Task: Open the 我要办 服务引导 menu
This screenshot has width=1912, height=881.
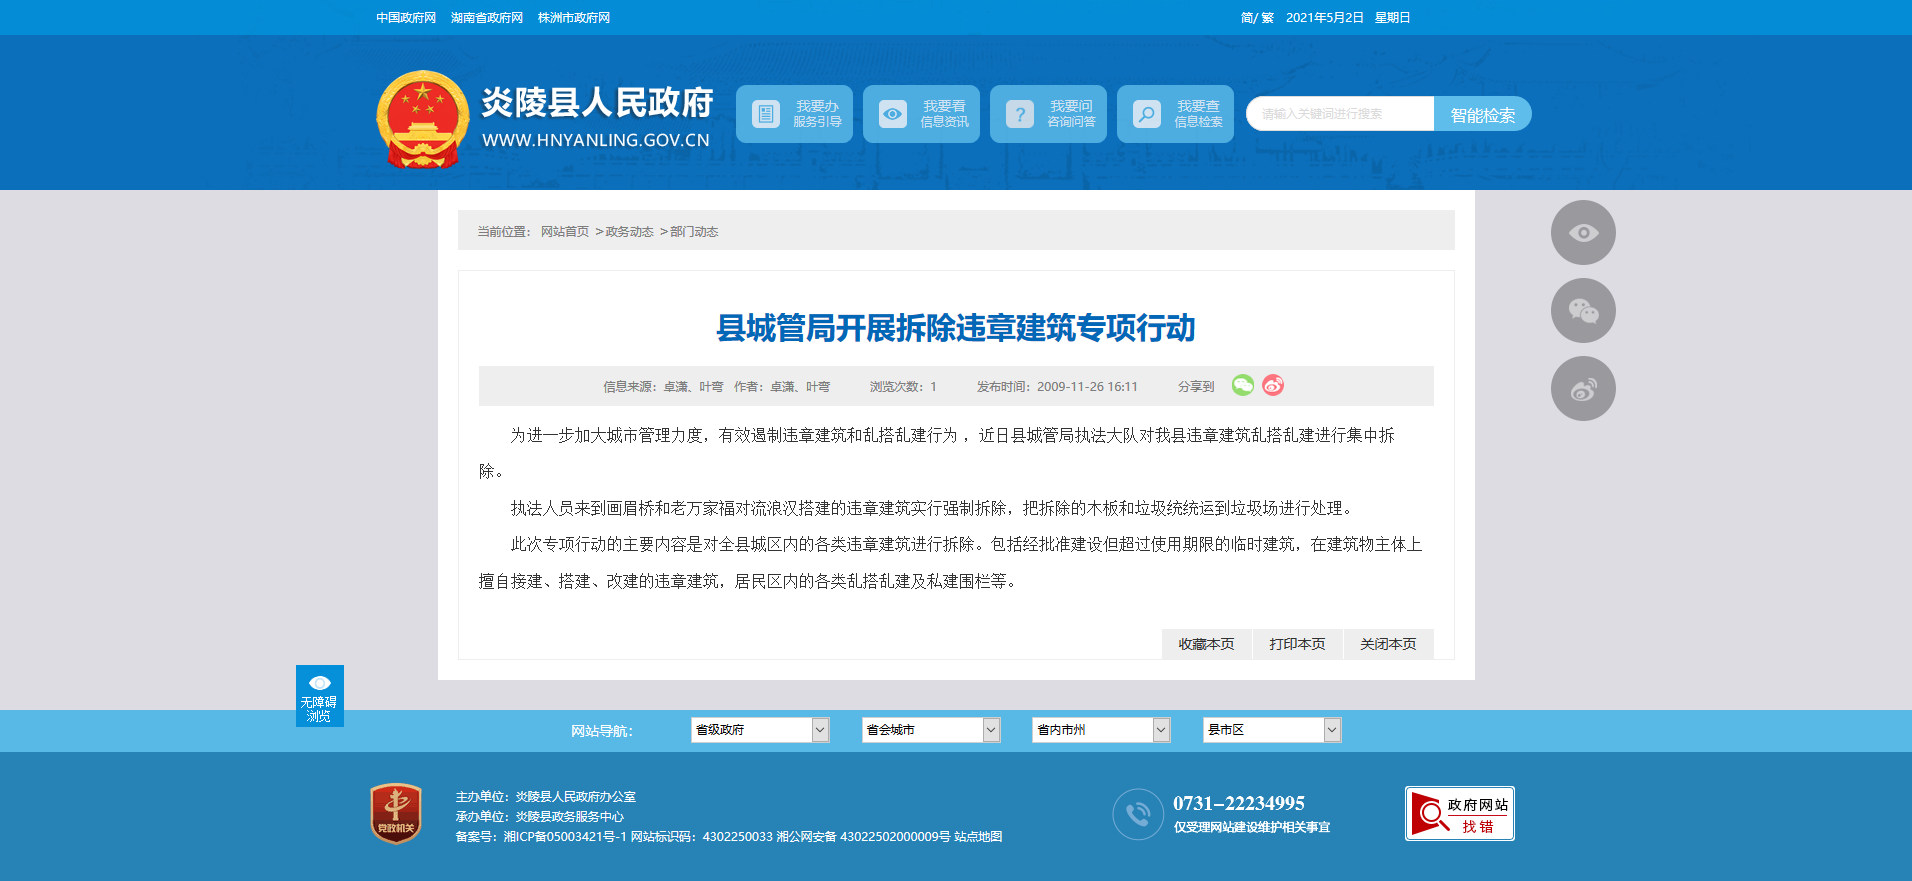Action: click(794, 114)
